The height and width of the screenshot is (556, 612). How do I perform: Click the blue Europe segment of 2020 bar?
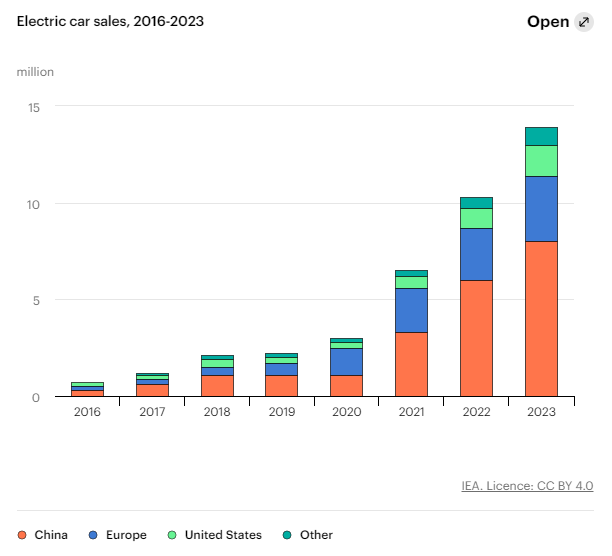(346, 361)
